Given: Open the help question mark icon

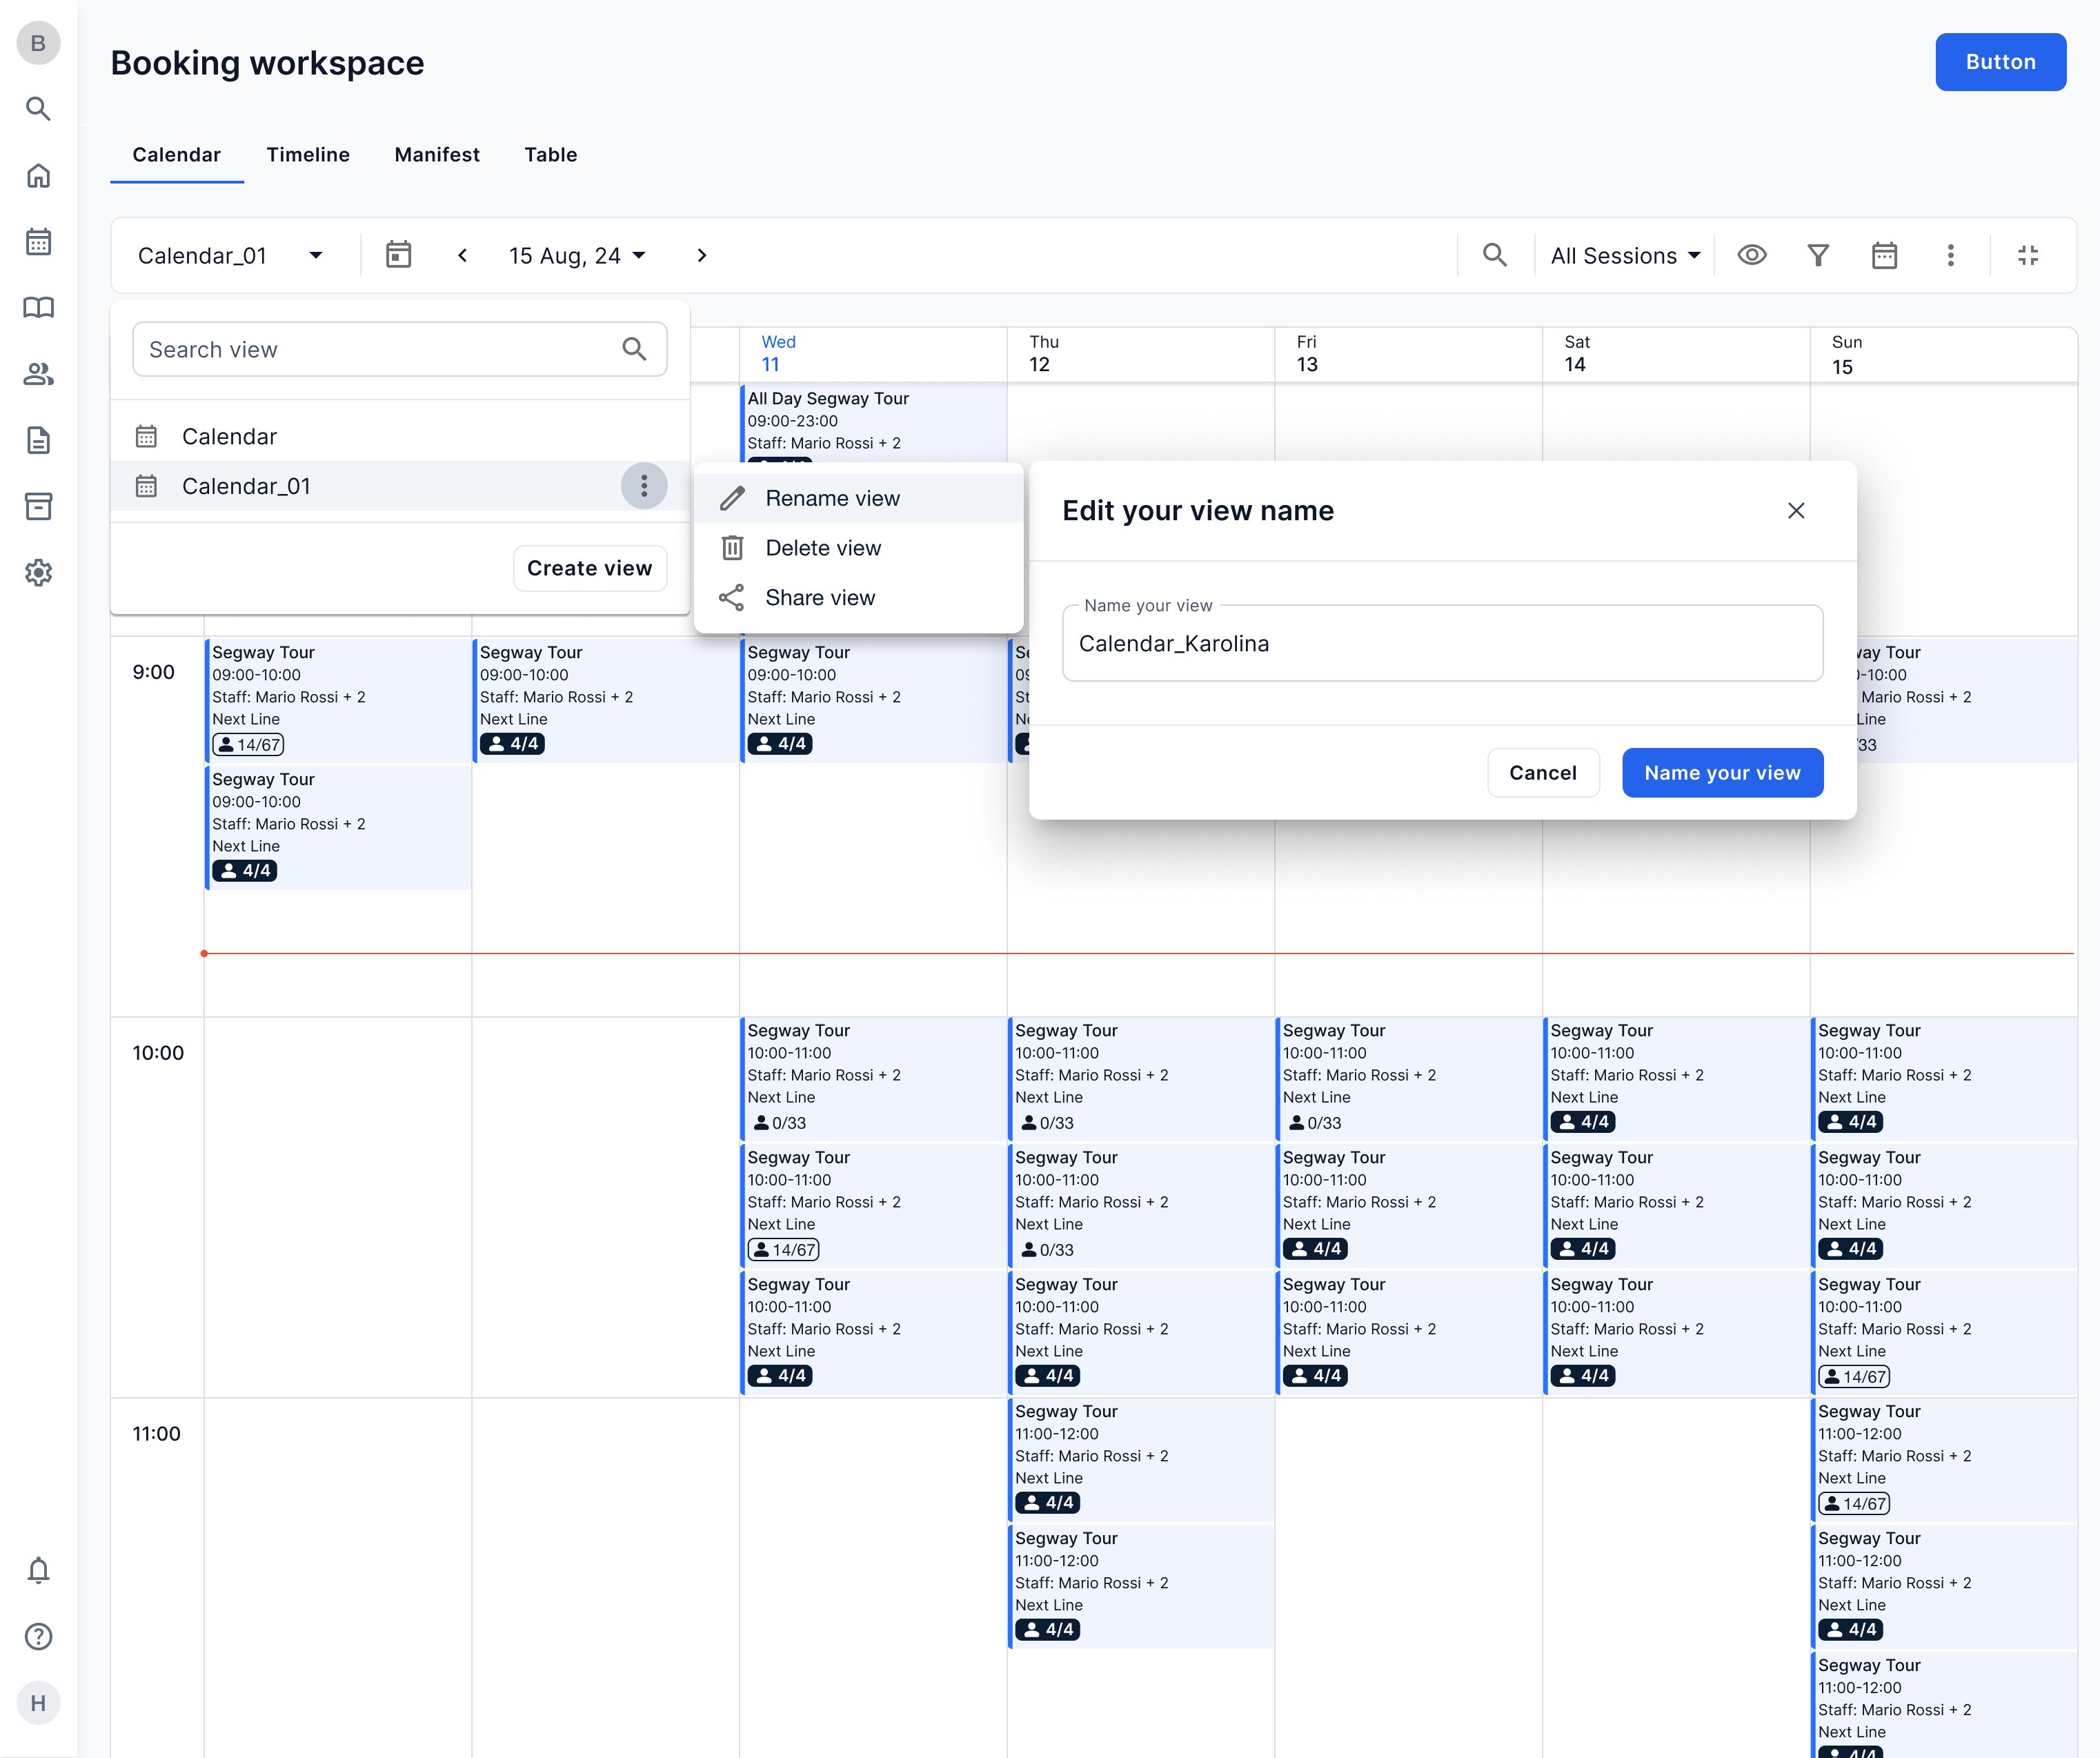Looking at the screenshot, I should [x=38, y=1636].
